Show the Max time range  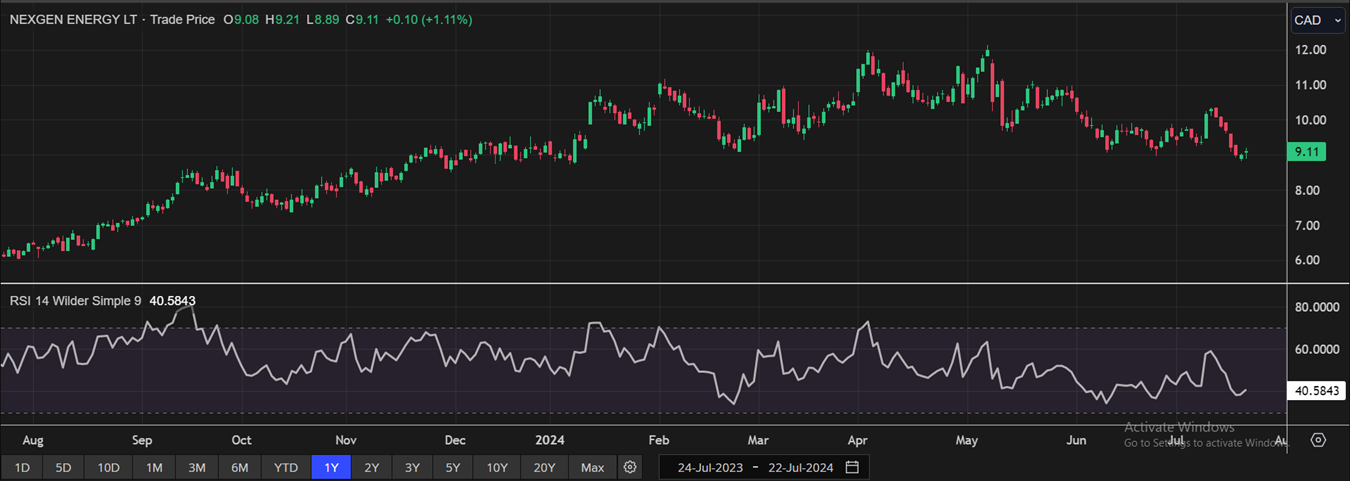pos(592,467)
